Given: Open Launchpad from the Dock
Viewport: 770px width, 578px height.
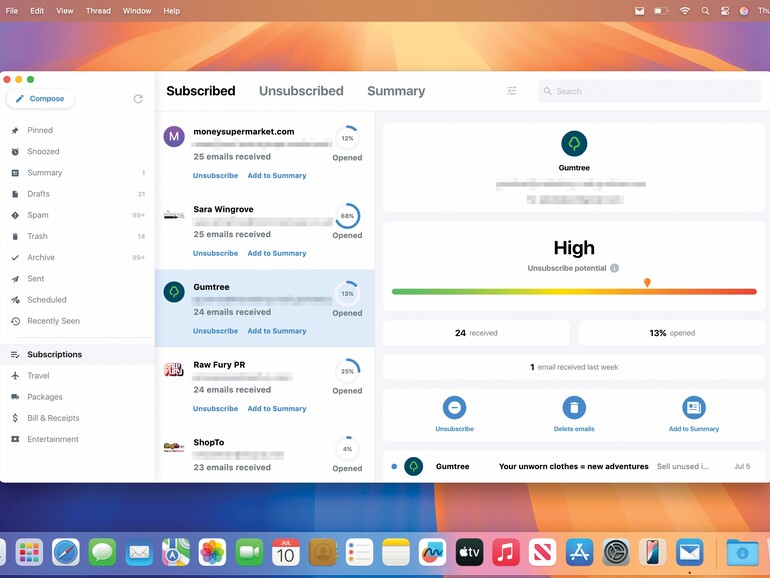Looking at the screenshot, I should [x=29, y=553].
